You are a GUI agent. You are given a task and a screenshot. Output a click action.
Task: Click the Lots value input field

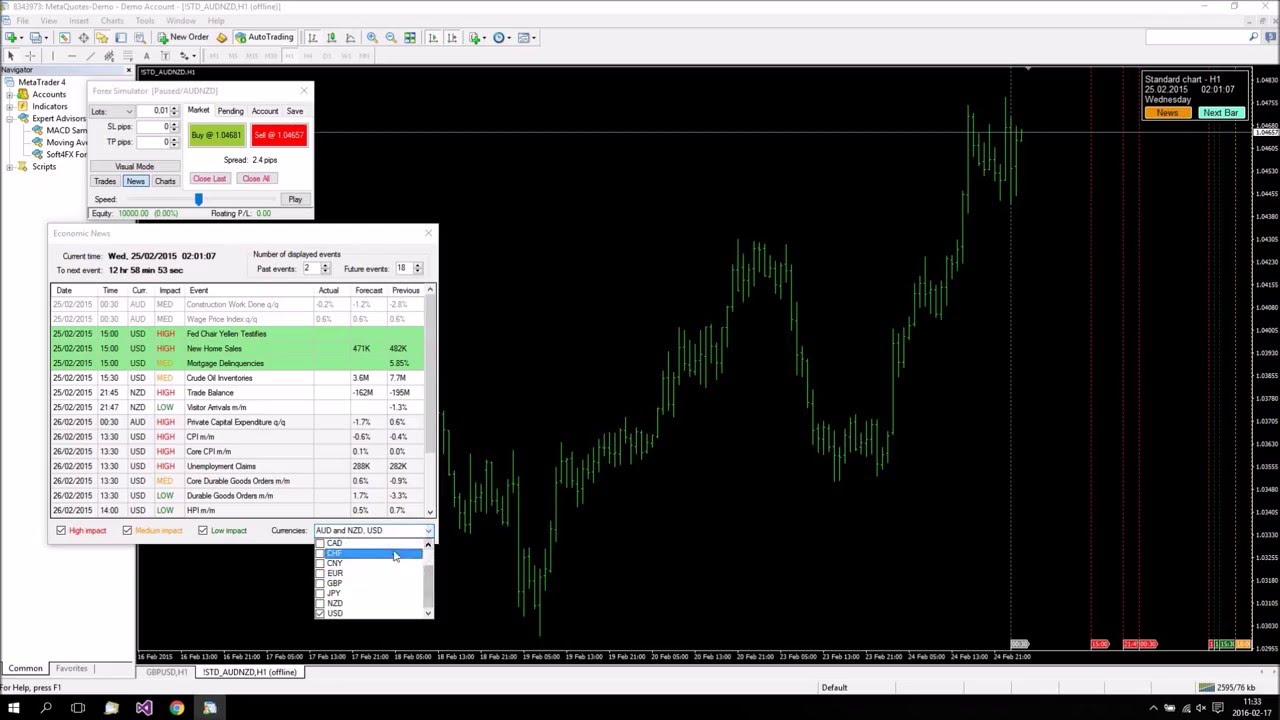(154, 111)
